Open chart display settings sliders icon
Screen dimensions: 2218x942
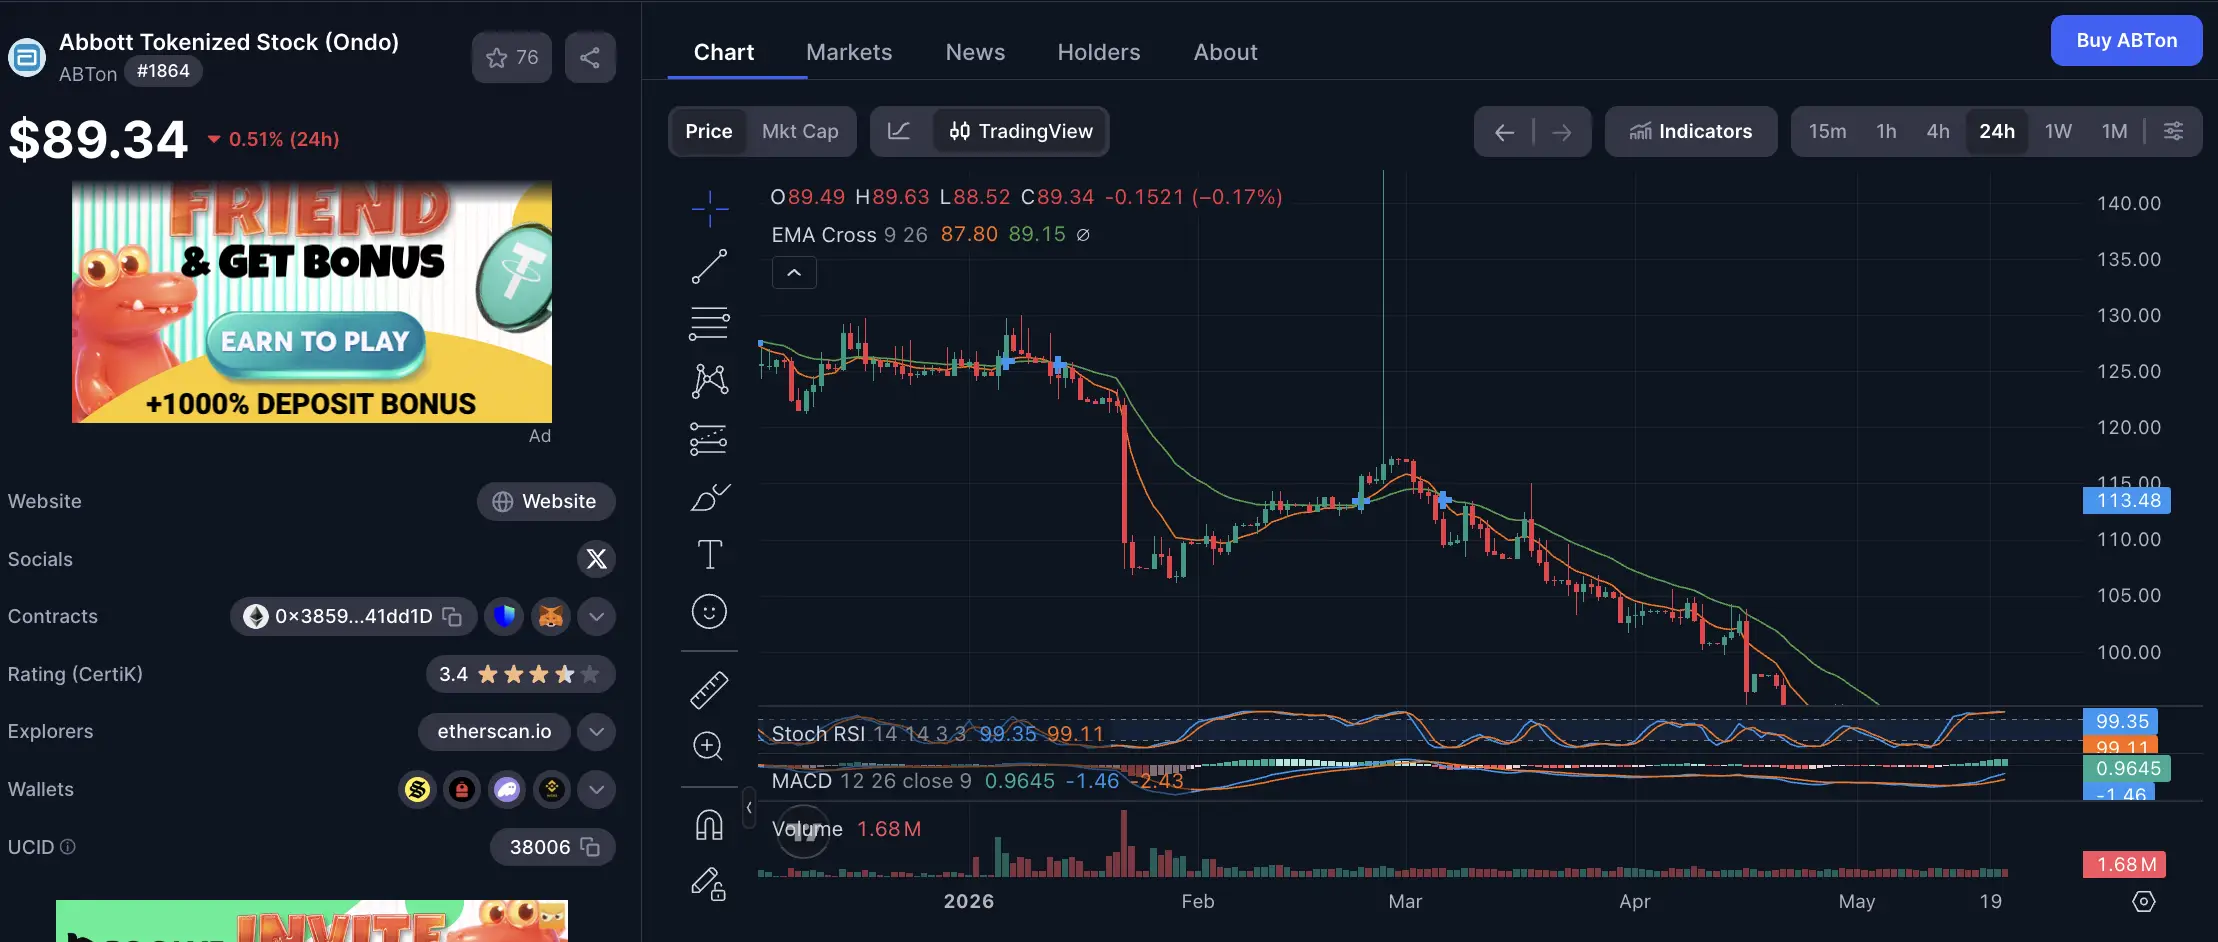point(2173,131)
